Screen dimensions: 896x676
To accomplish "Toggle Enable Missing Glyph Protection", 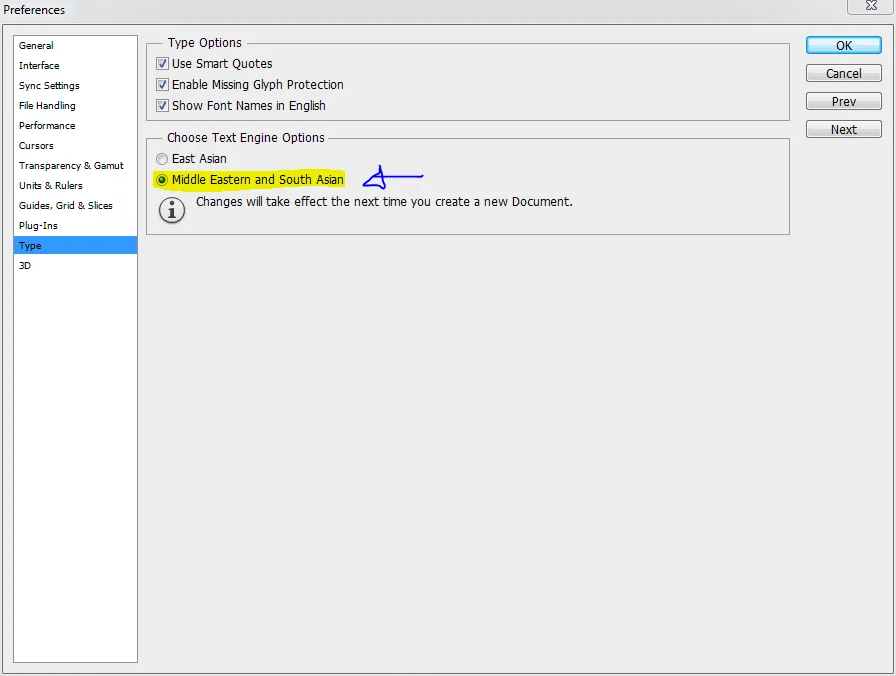I will pos(163,85).
